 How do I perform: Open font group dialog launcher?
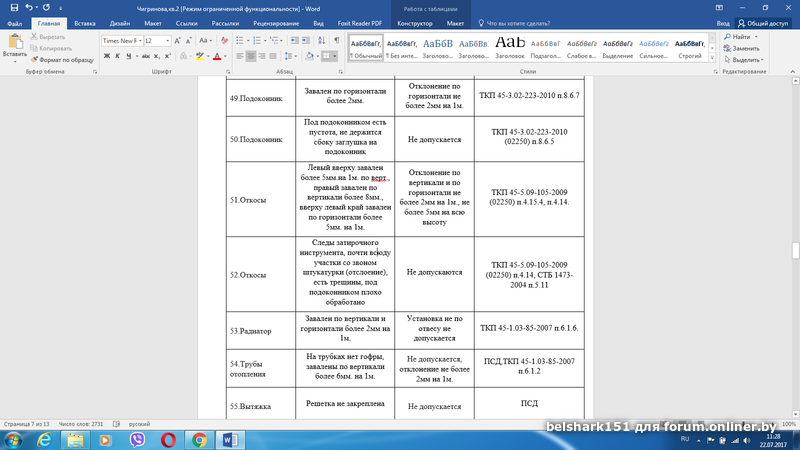coord(228,72)
